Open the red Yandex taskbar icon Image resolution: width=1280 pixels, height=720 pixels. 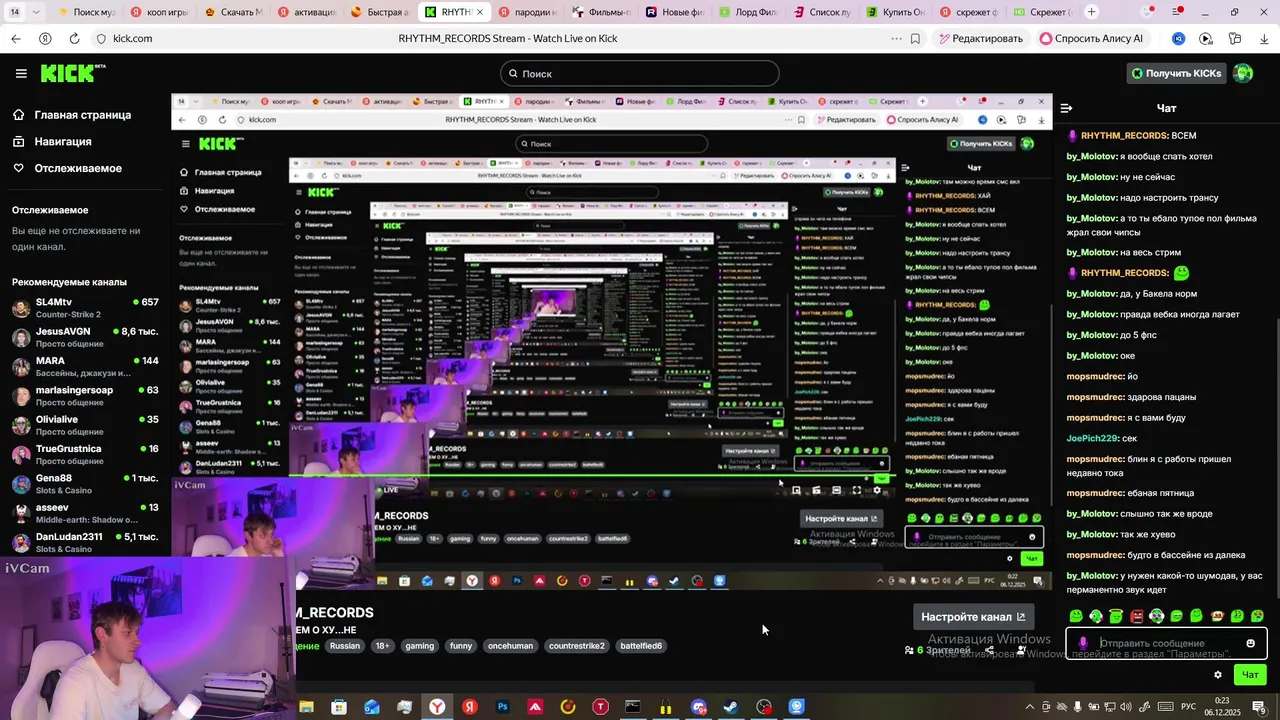point(470,707)
